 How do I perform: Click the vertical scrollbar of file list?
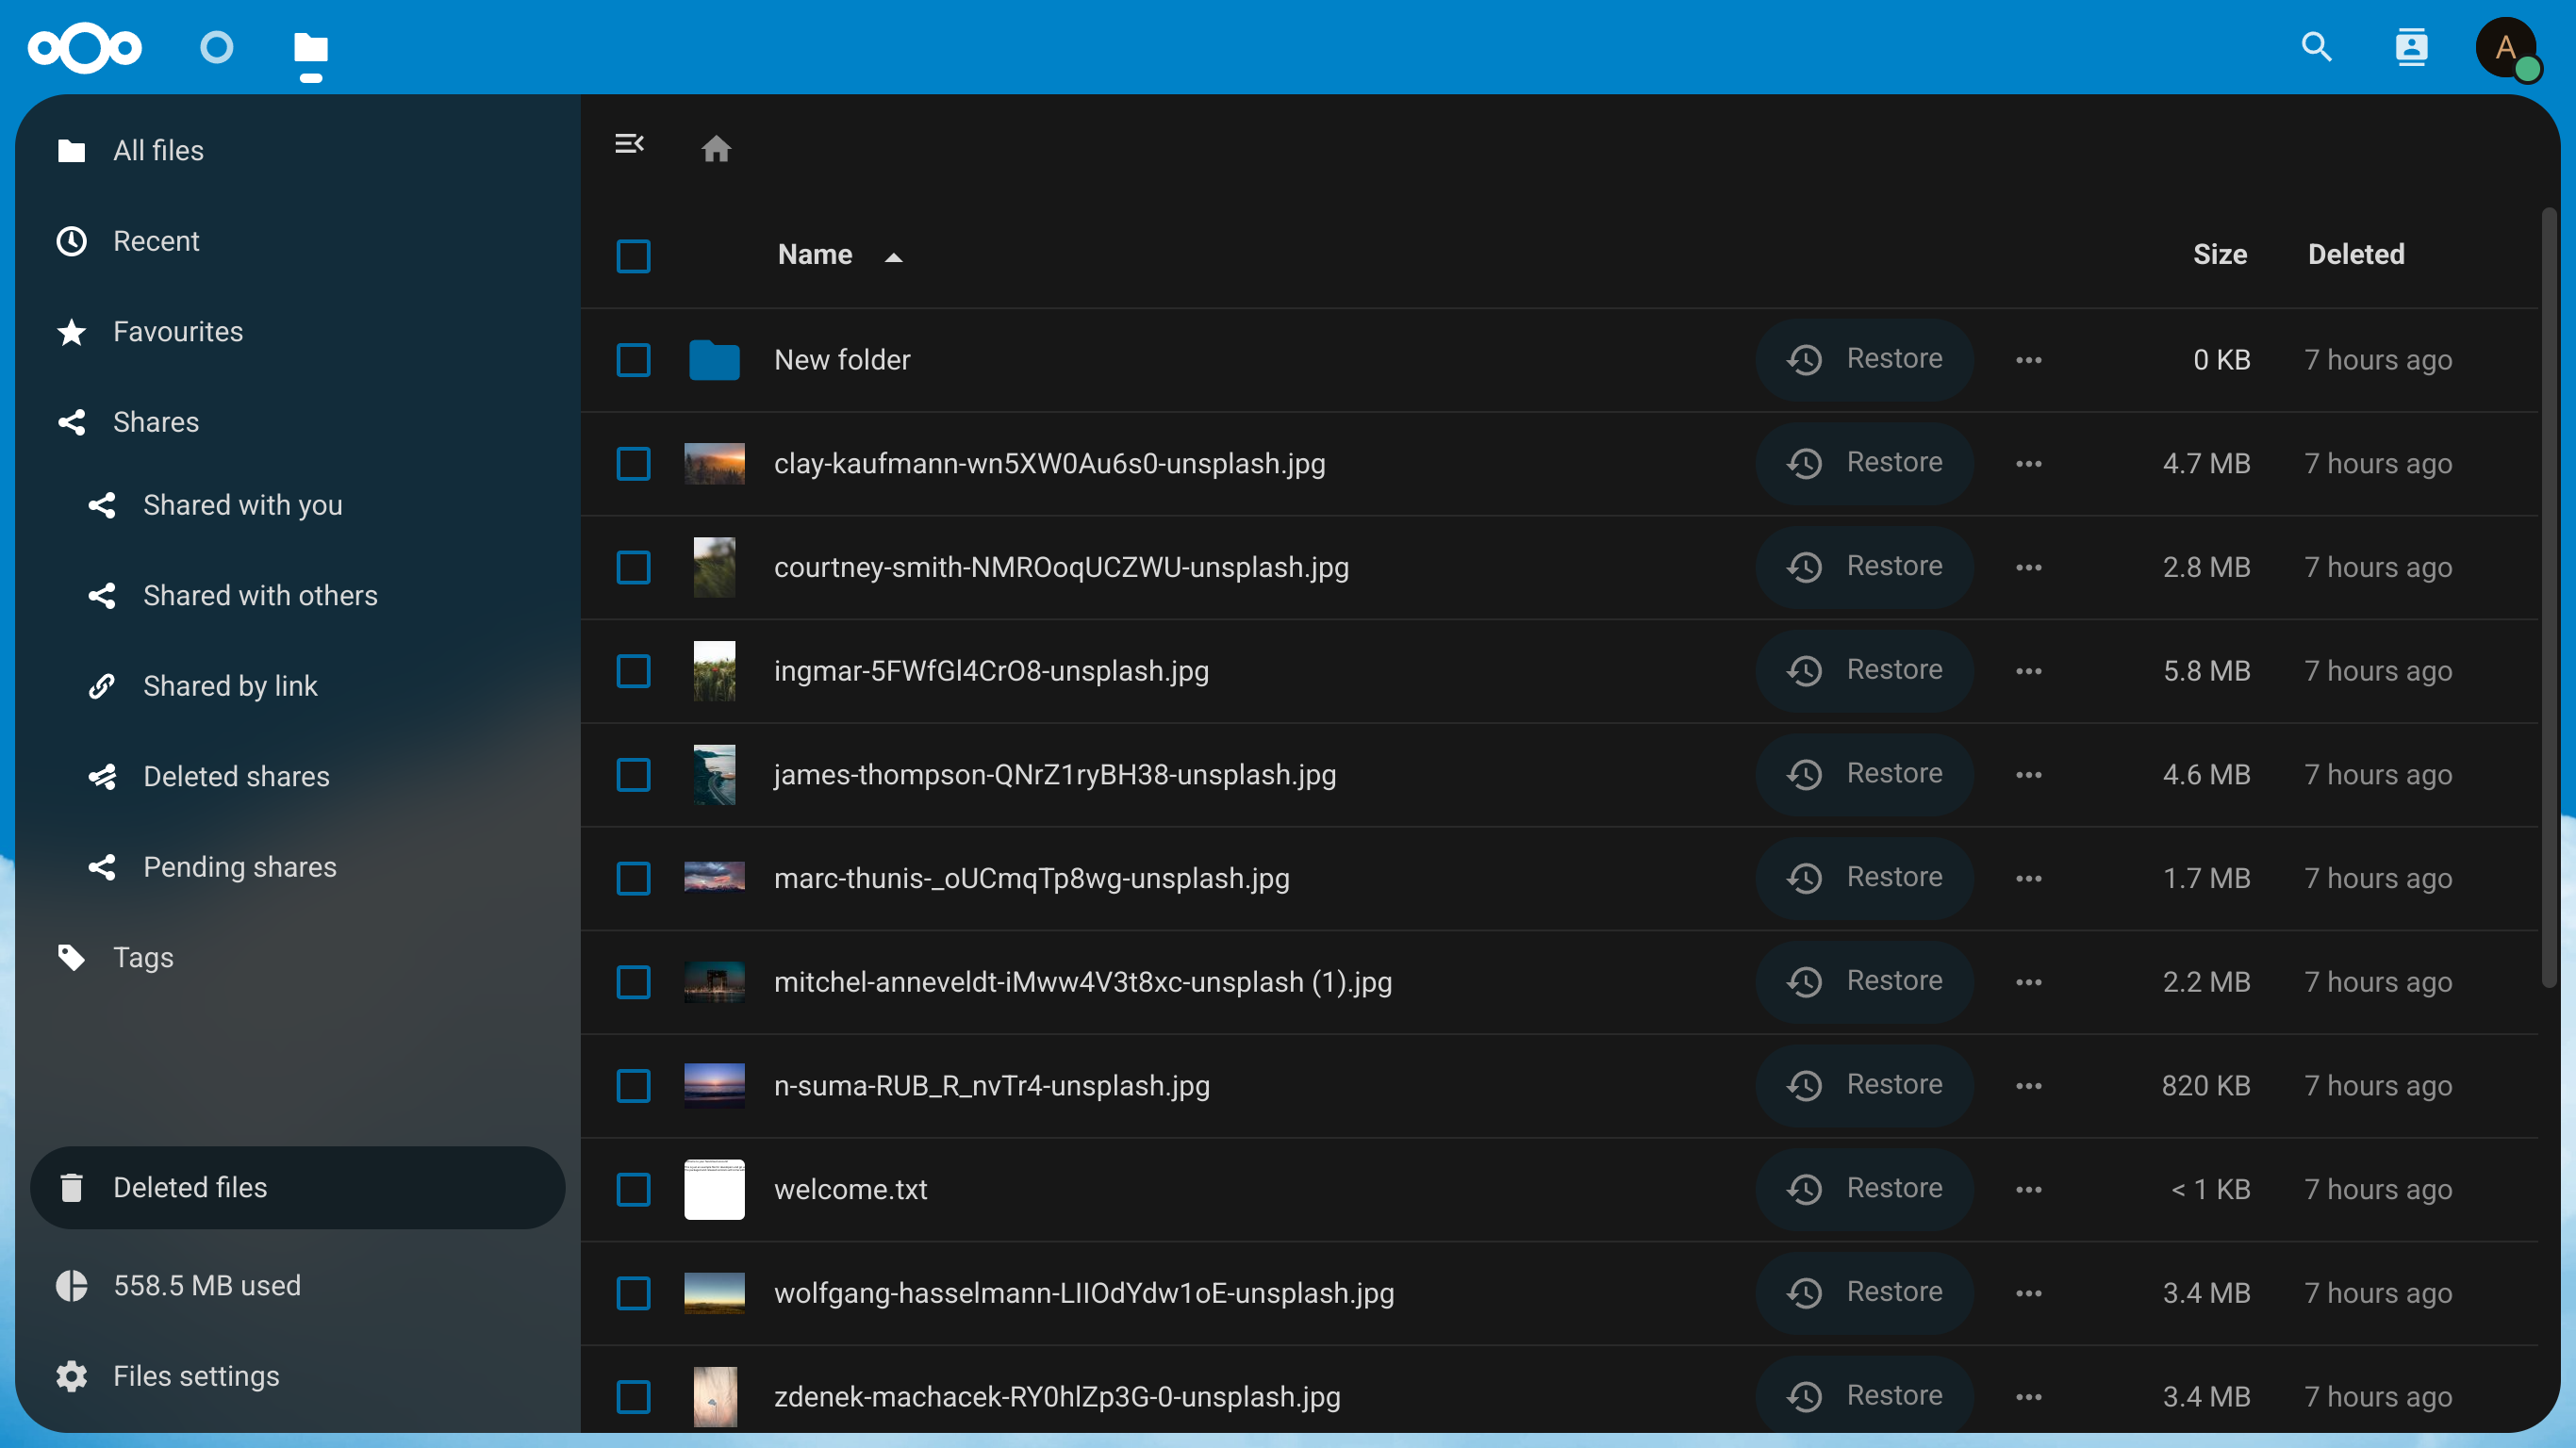tap(2548, 600)
